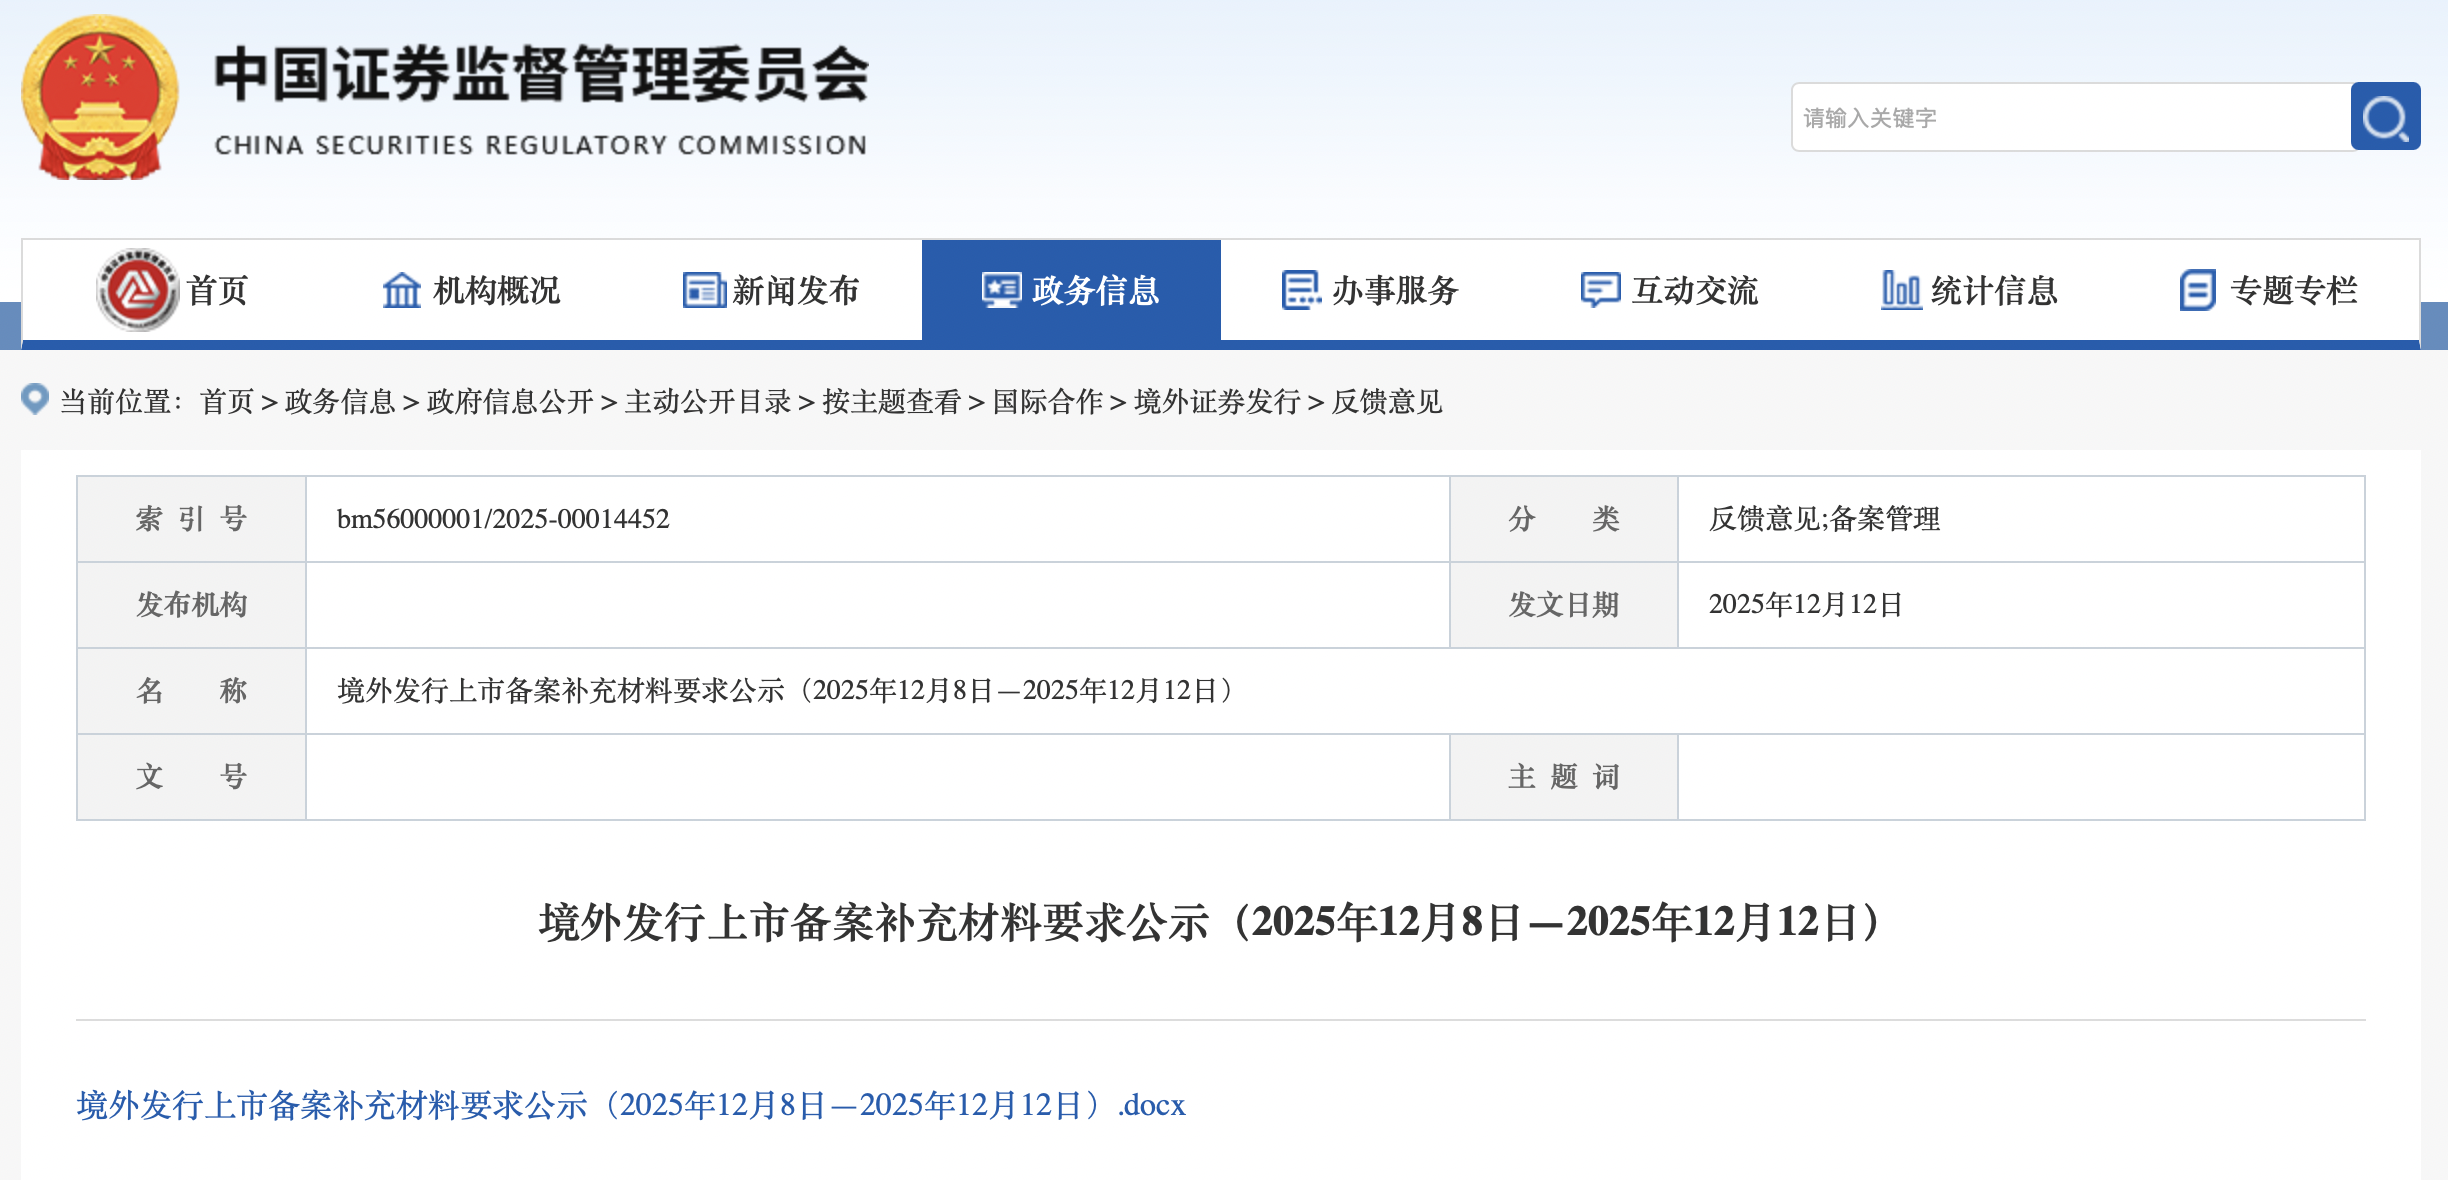Click the building icon for 机构概况
The width and height of the screenshot is (2448, 1180).
tap(402, 290)
